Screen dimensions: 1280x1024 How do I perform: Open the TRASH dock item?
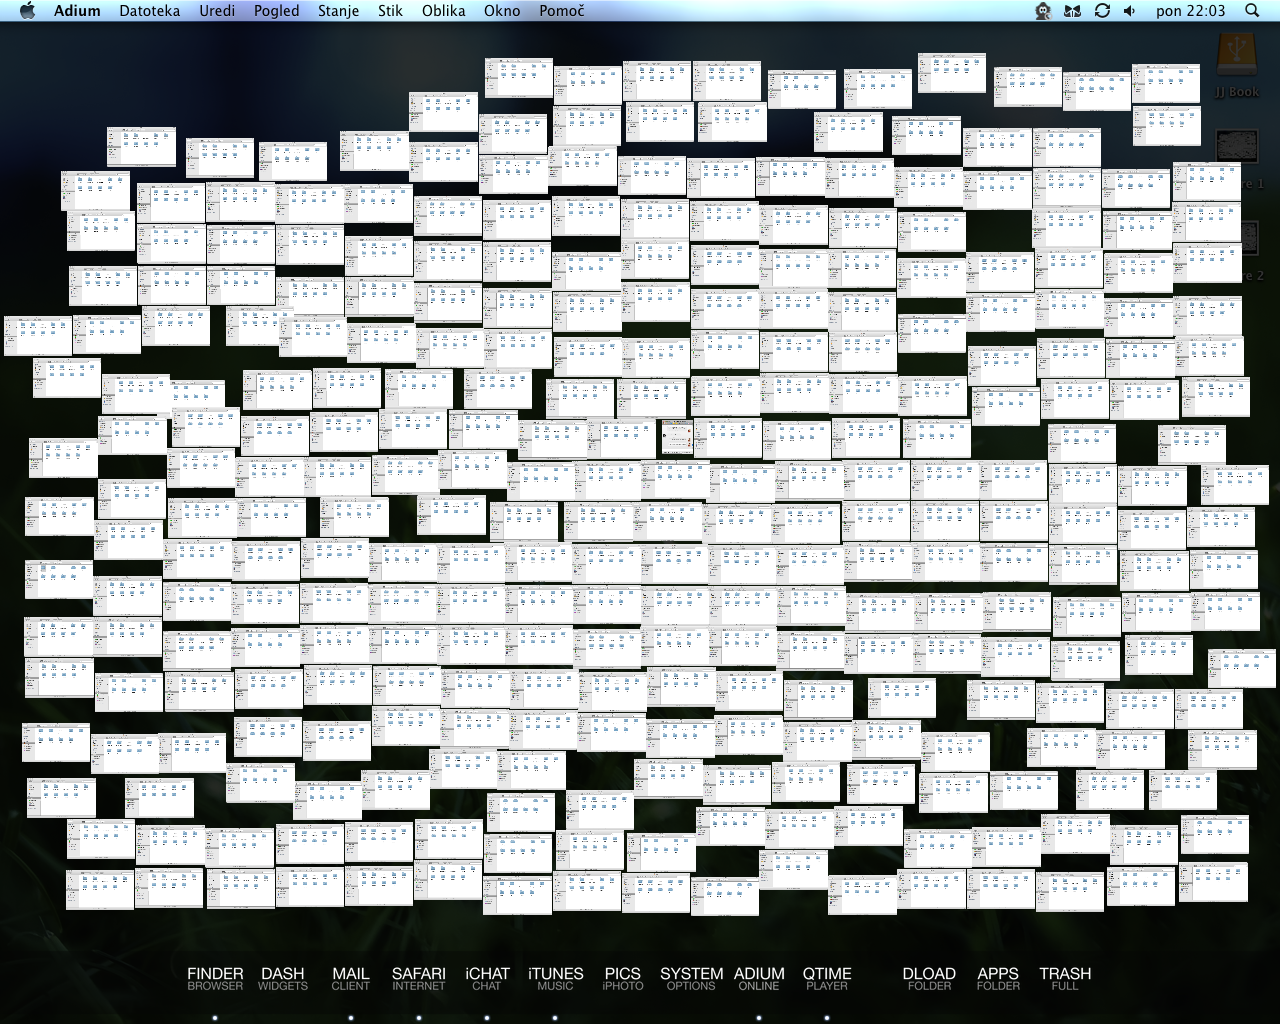tap(1065, 978)
